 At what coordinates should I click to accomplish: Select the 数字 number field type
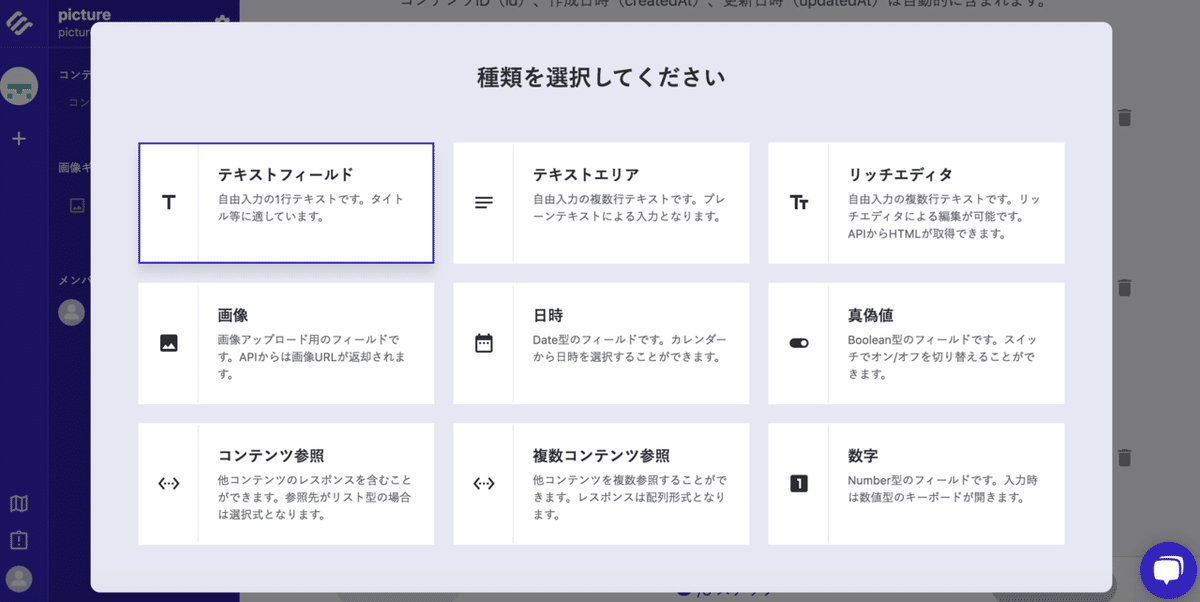[915, 483]
